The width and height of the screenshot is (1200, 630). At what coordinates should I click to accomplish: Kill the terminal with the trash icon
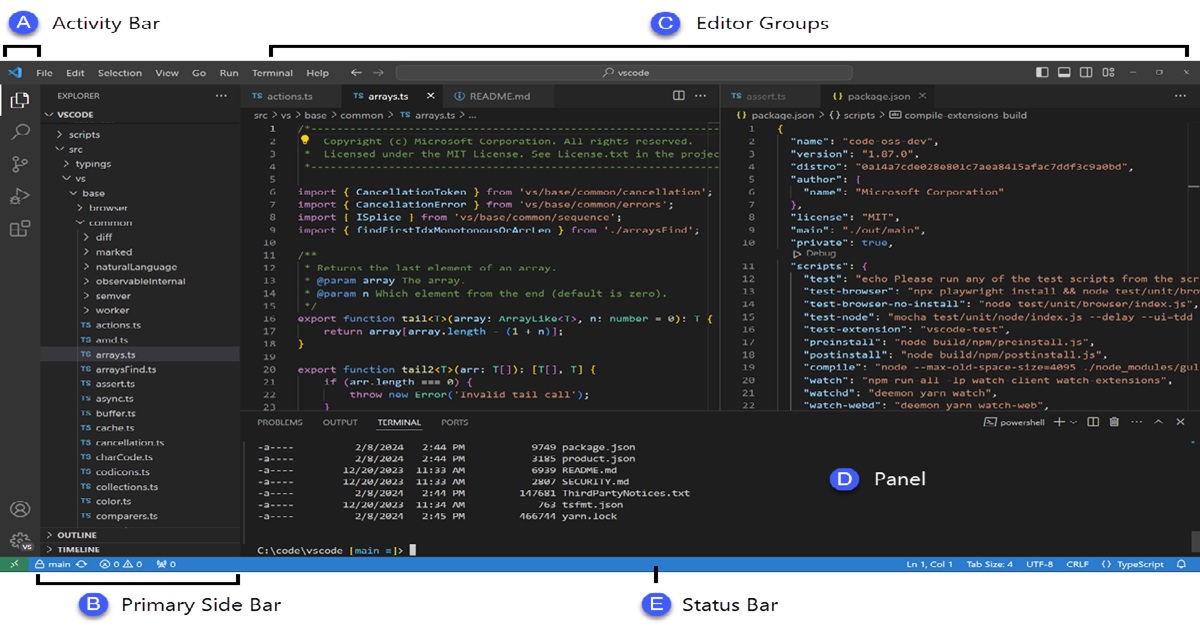[x=1114, y=421]
